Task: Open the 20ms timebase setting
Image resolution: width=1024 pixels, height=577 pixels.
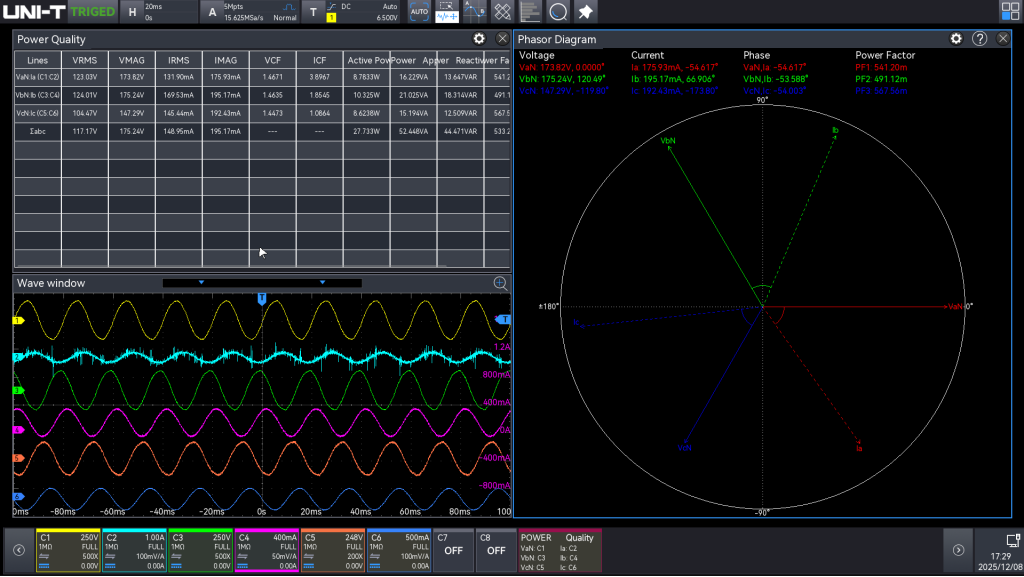Action: coord(154,7)
